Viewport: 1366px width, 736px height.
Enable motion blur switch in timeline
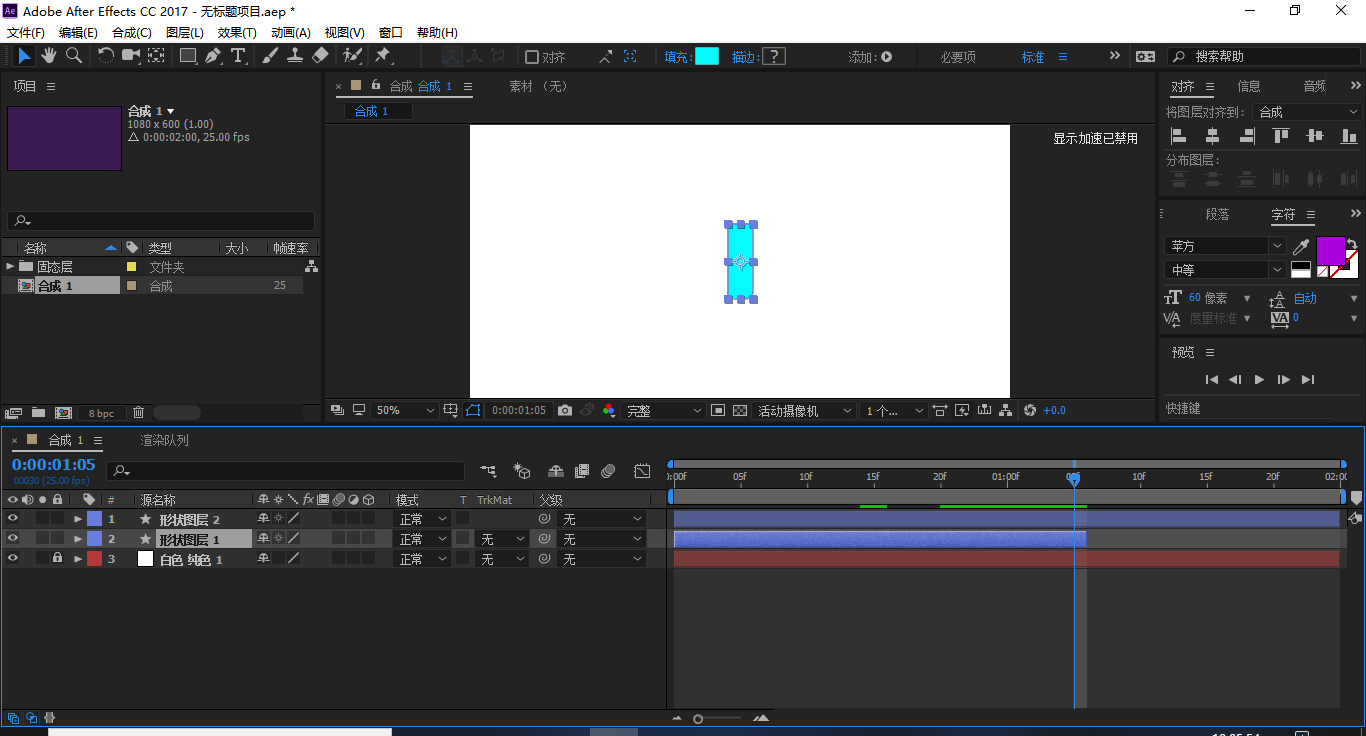[x=609, y=470]
